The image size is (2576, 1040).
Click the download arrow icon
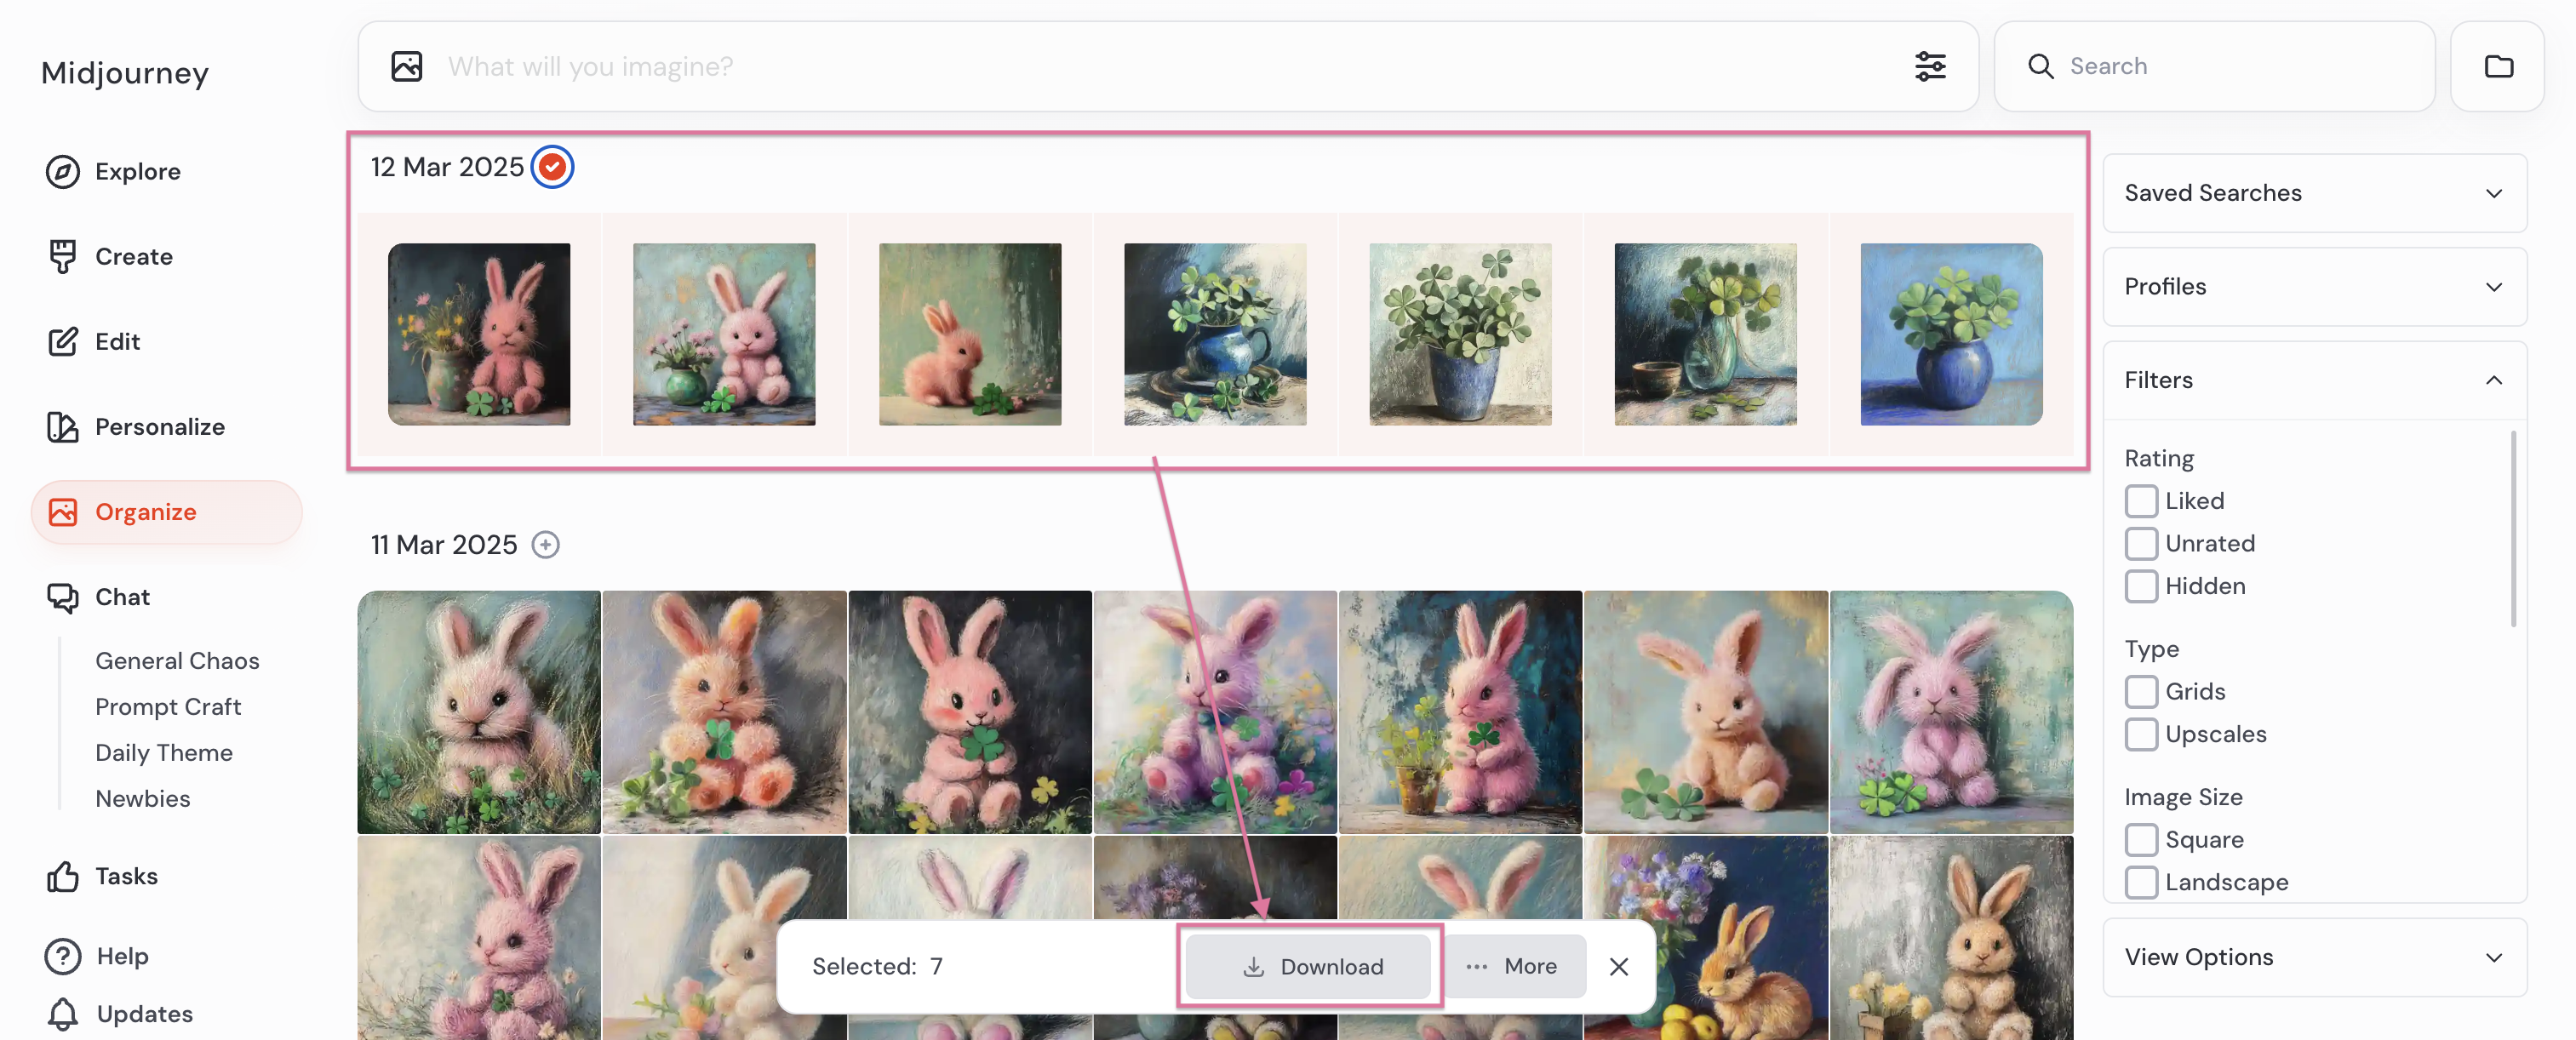pos(1253,966)
